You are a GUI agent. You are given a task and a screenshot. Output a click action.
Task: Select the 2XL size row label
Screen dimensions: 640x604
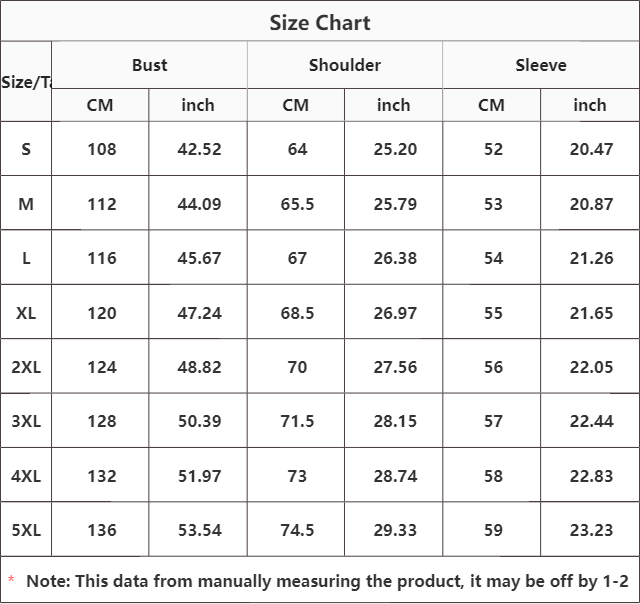pyautogui.click(x=26, y=367)
